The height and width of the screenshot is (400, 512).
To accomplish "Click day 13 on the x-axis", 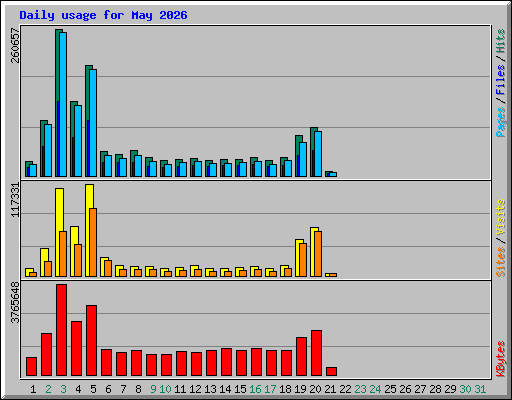I will coord(210,389).
